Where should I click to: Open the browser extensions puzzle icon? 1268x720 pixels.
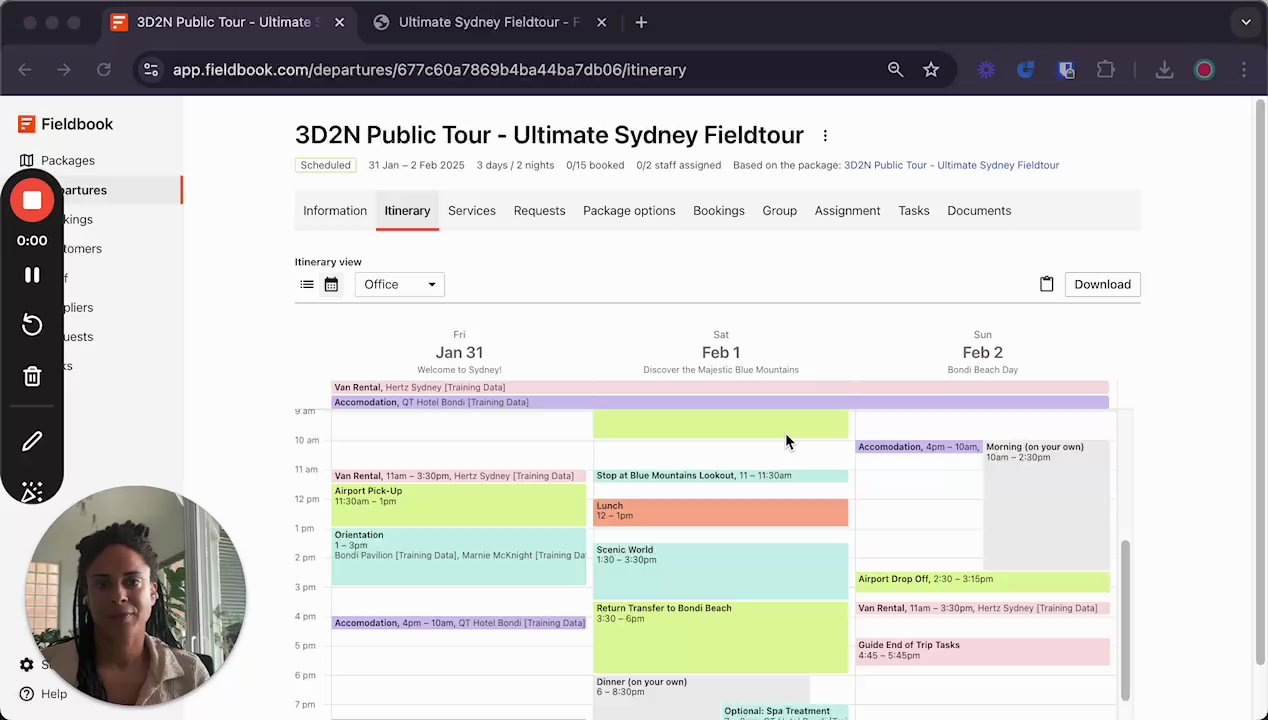(x=1105, y=70)
